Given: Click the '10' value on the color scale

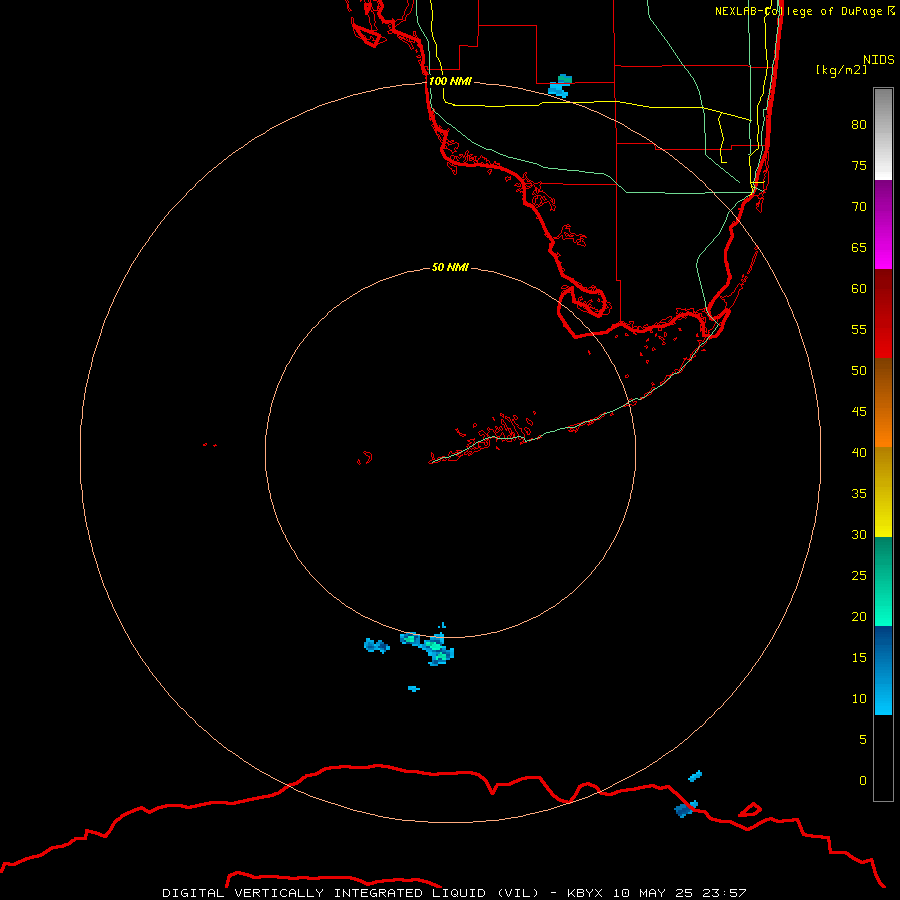Looking at the screenshot, I should 859,699.
